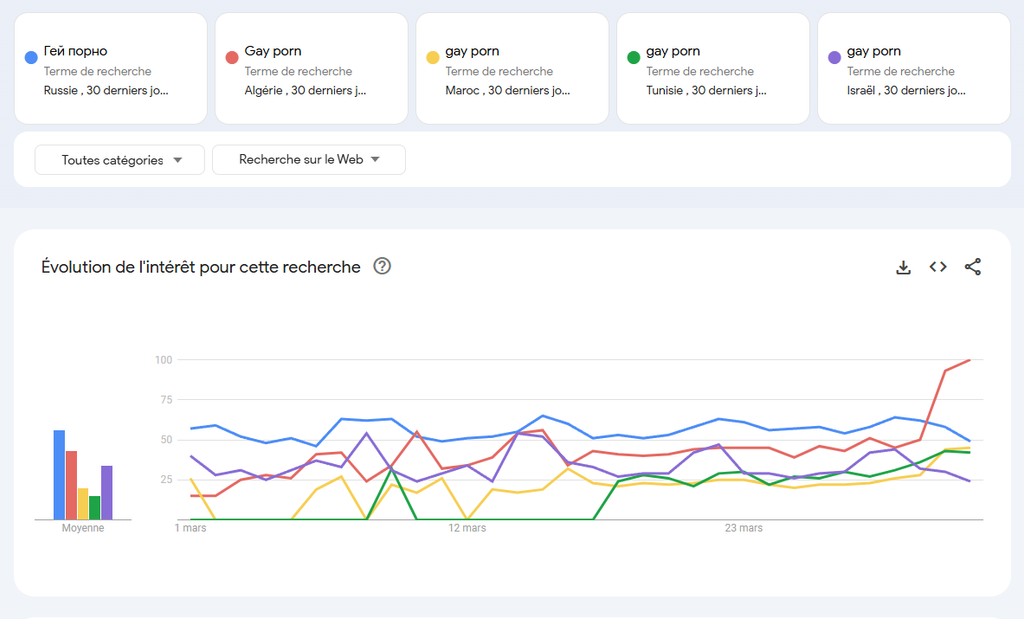Click the green dot of the Tunisie term

coord(633,58)
